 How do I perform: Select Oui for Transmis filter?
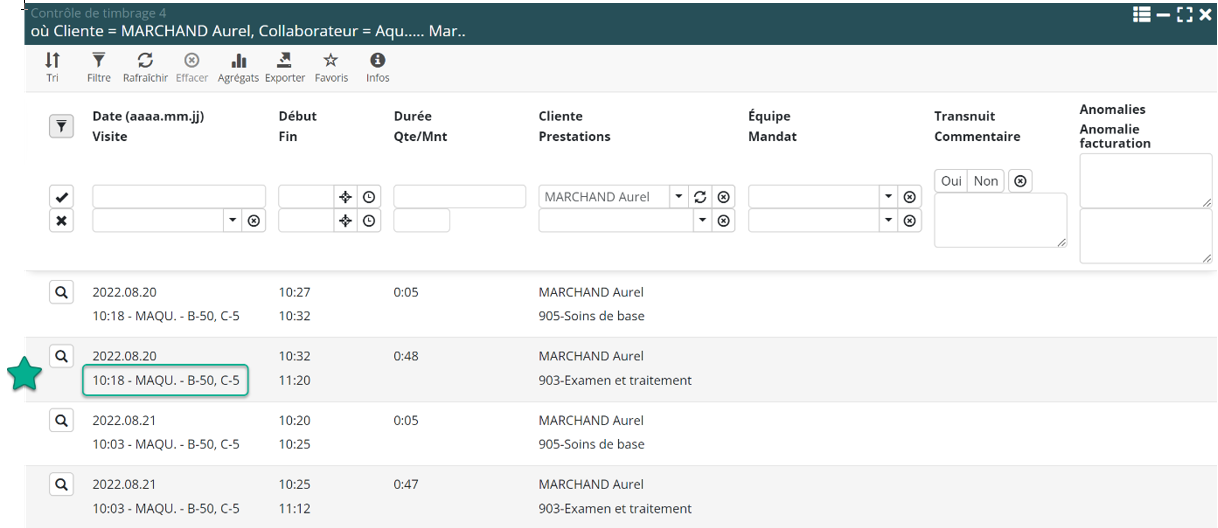pos(951,181)
